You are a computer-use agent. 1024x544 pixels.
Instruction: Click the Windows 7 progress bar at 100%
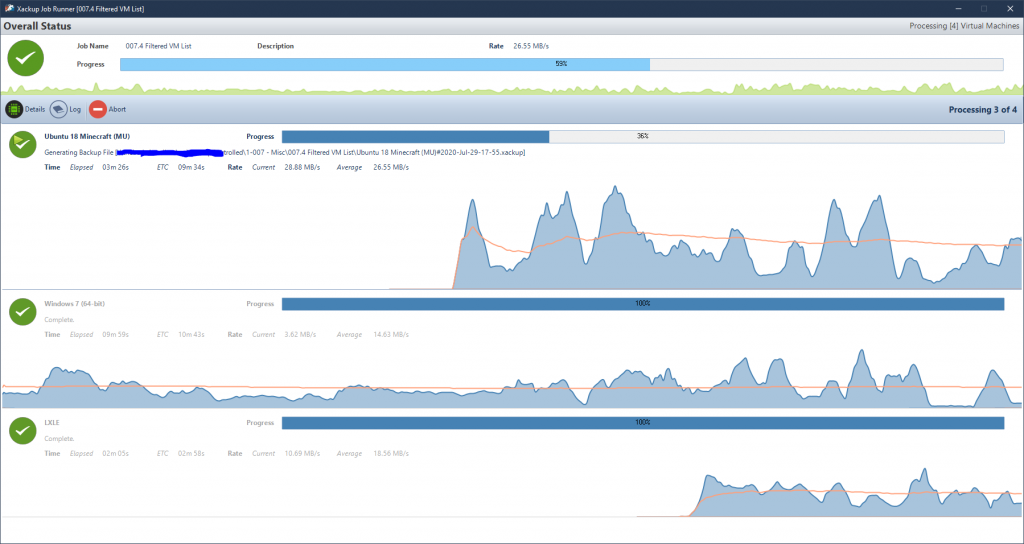tap(643, 304)
